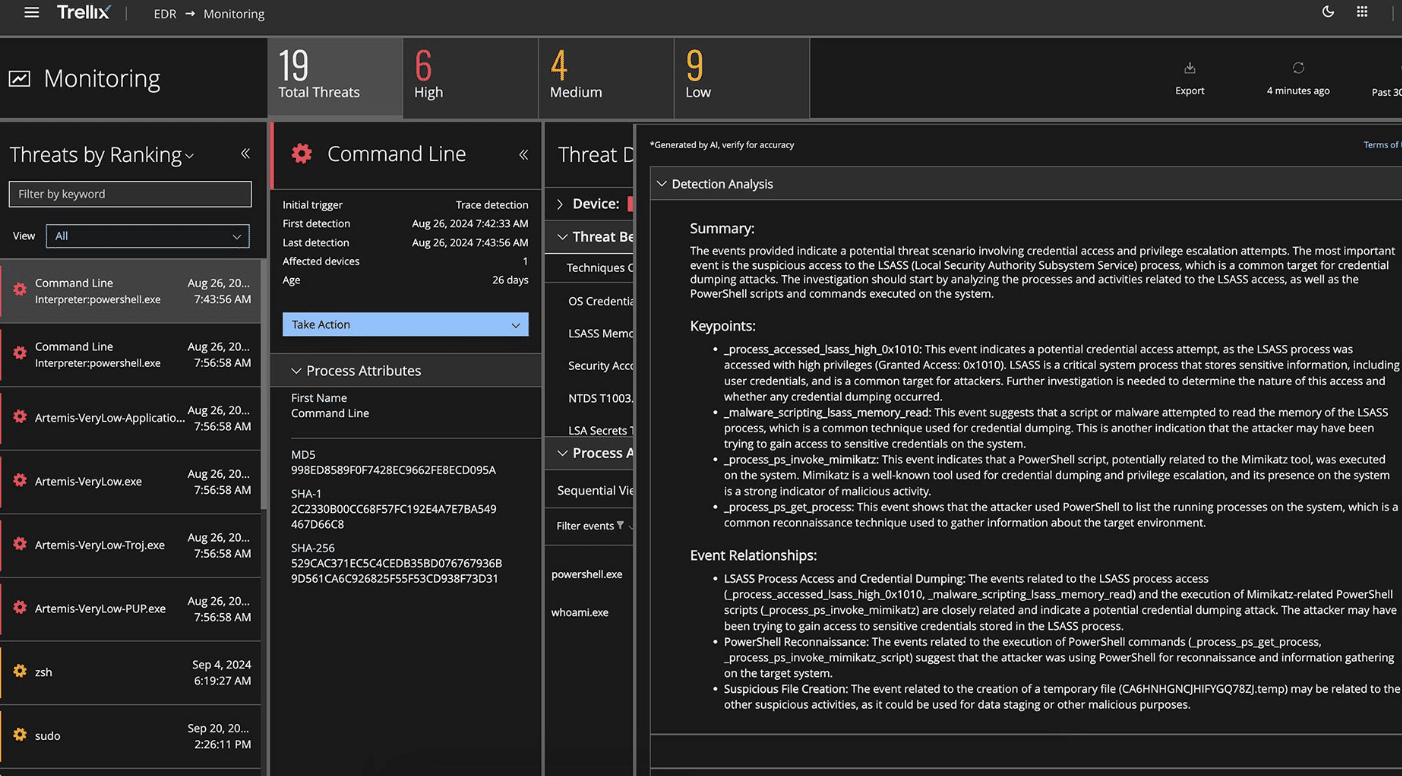Screen dimensions: 1402x776
Task: Click the Sequential View label
Action: 595,490
